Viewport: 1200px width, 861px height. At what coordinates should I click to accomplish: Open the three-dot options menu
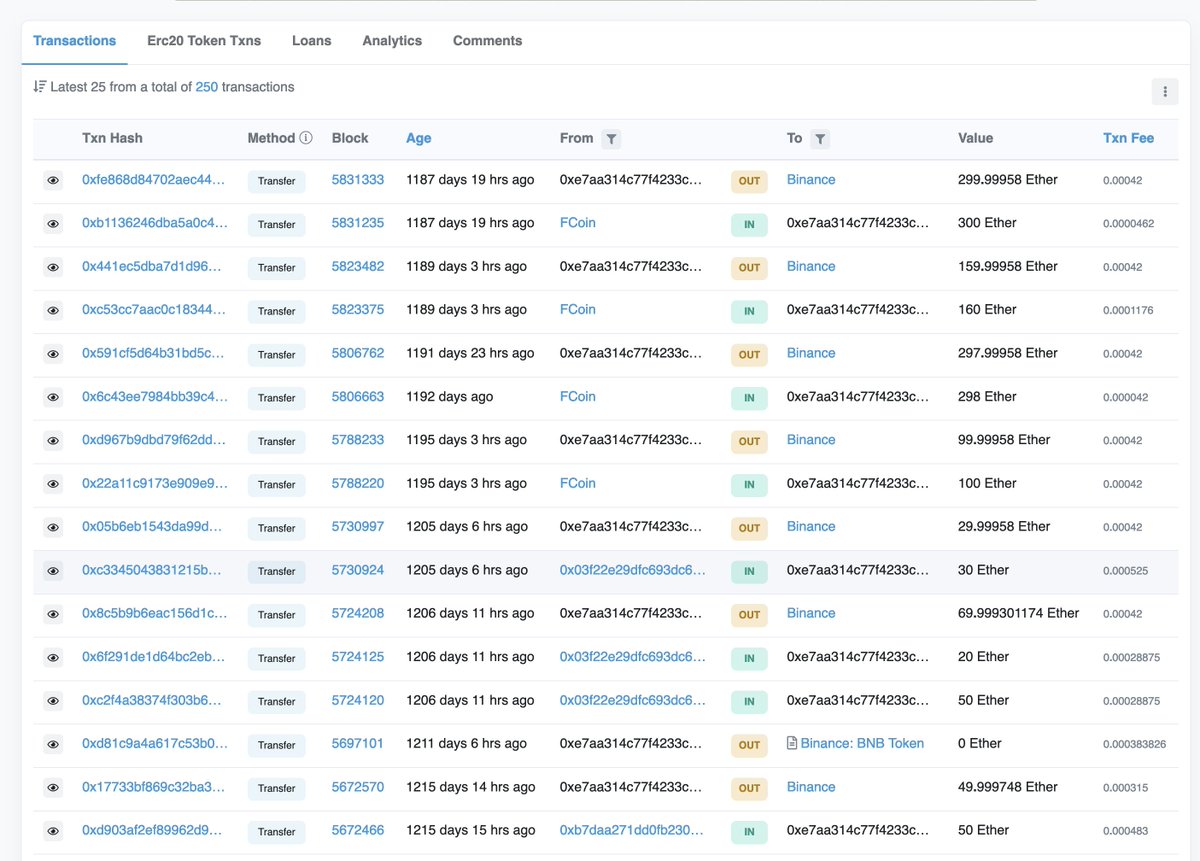[1164, 91]
